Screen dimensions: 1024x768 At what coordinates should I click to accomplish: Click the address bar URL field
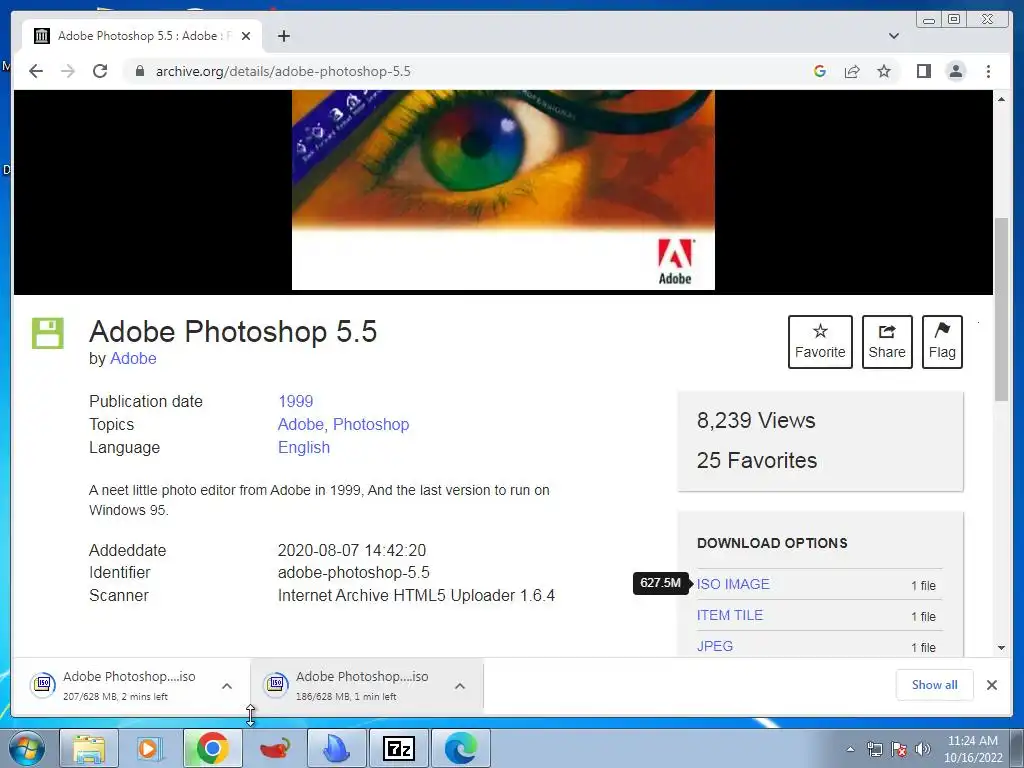click(470, 71)
